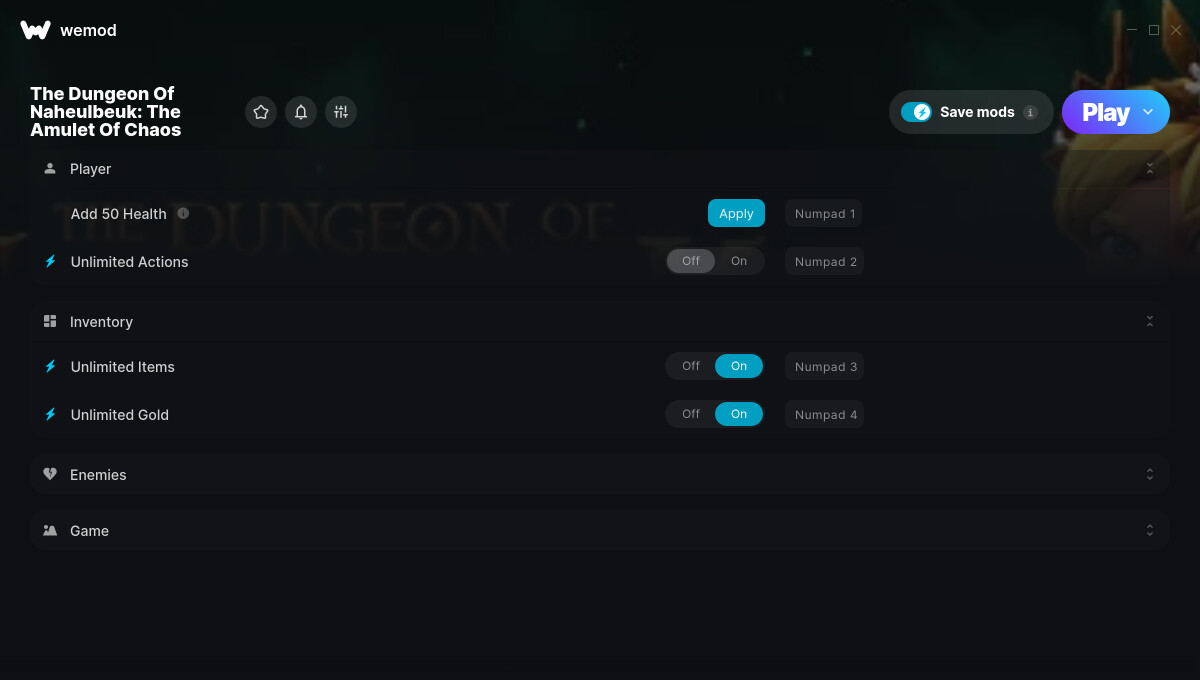This screenshot has height=680, width=1200.
Task: Collapse the Inventory section
Action: pyautogui.click(x=1150, y=321)
